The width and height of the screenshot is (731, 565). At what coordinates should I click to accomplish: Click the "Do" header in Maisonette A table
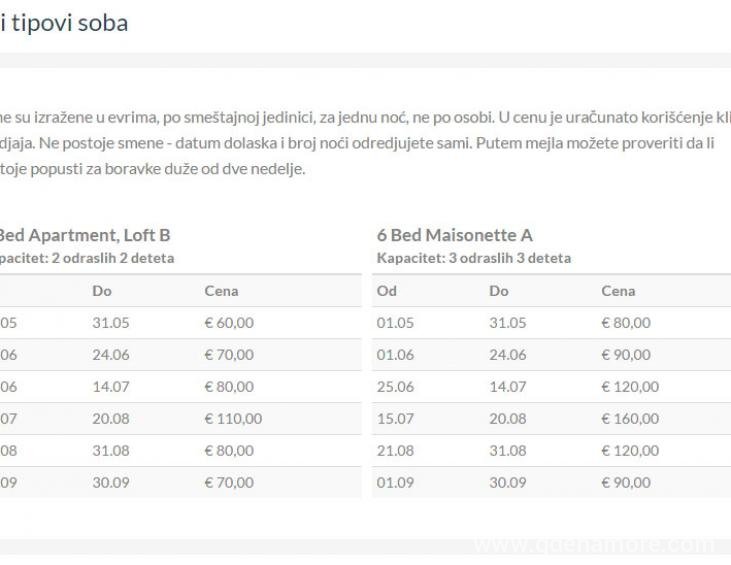click(x=498, y=291)
